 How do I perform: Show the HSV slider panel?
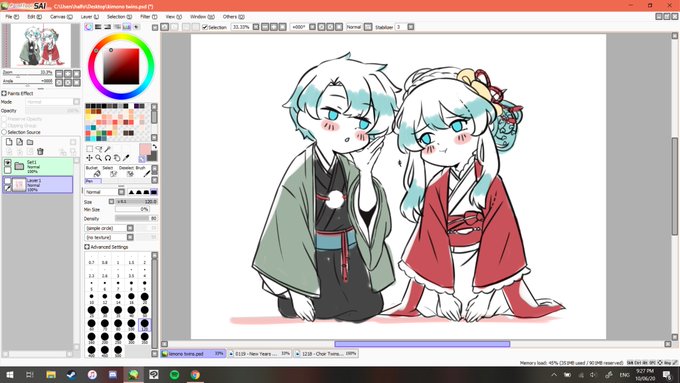(x=108, y=27)
